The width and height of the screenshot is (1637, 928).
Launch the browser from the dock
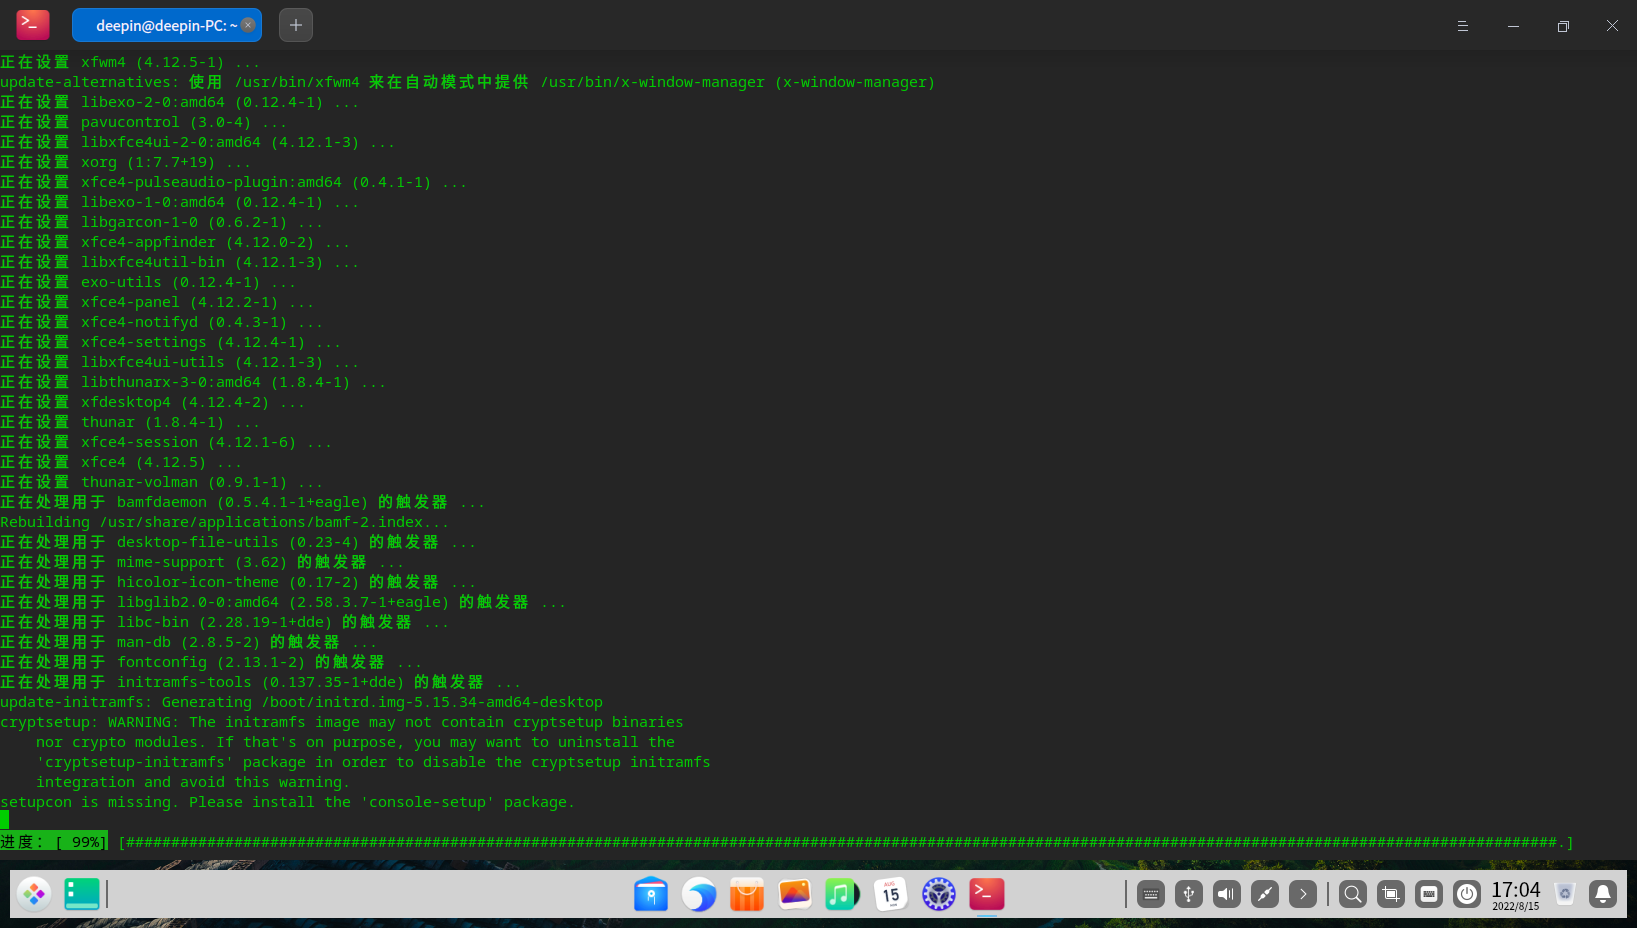(699, 894)
